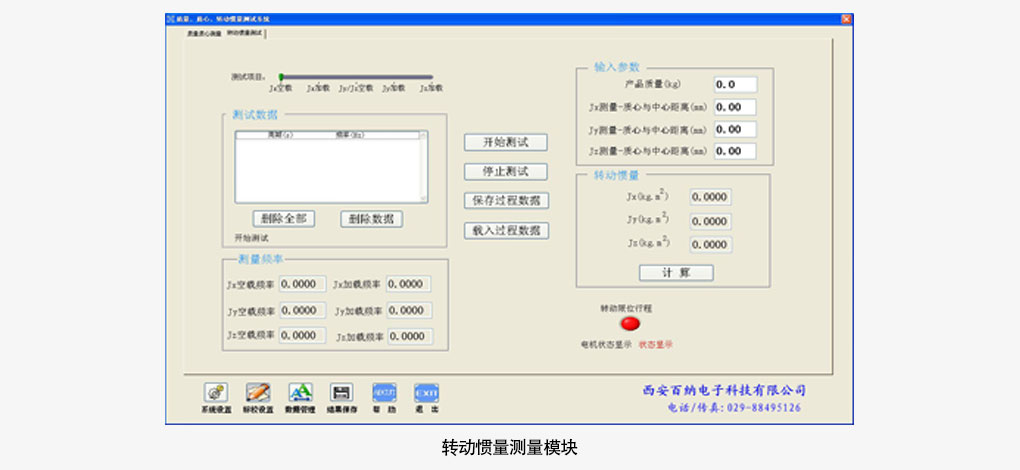Click the Jx空载频率 value field
This screenshot has width=1020, height=470.
click(x=303, y=284)
